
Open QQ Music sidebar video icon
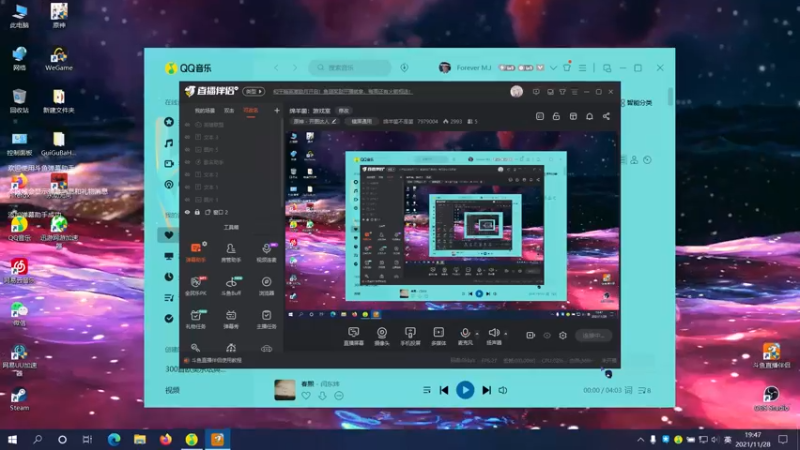169,164
